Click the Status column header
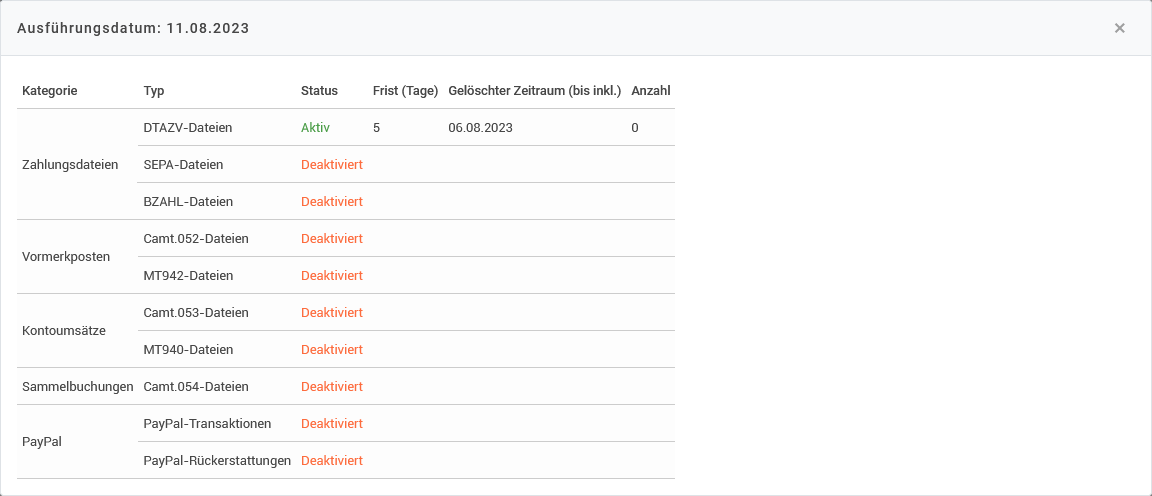This screenshot has width=1152, height=496. click(x=319, y=91)
